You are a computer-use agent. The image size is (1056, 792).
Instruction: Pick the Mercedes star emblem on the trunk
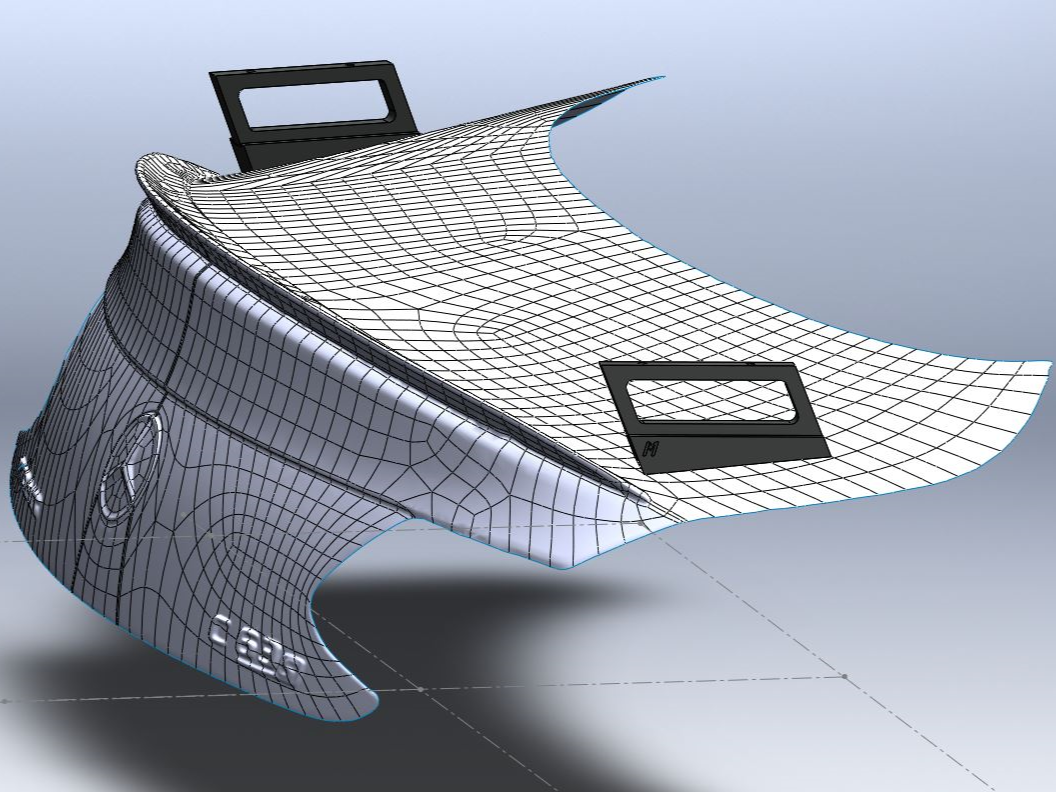(131, 467)
